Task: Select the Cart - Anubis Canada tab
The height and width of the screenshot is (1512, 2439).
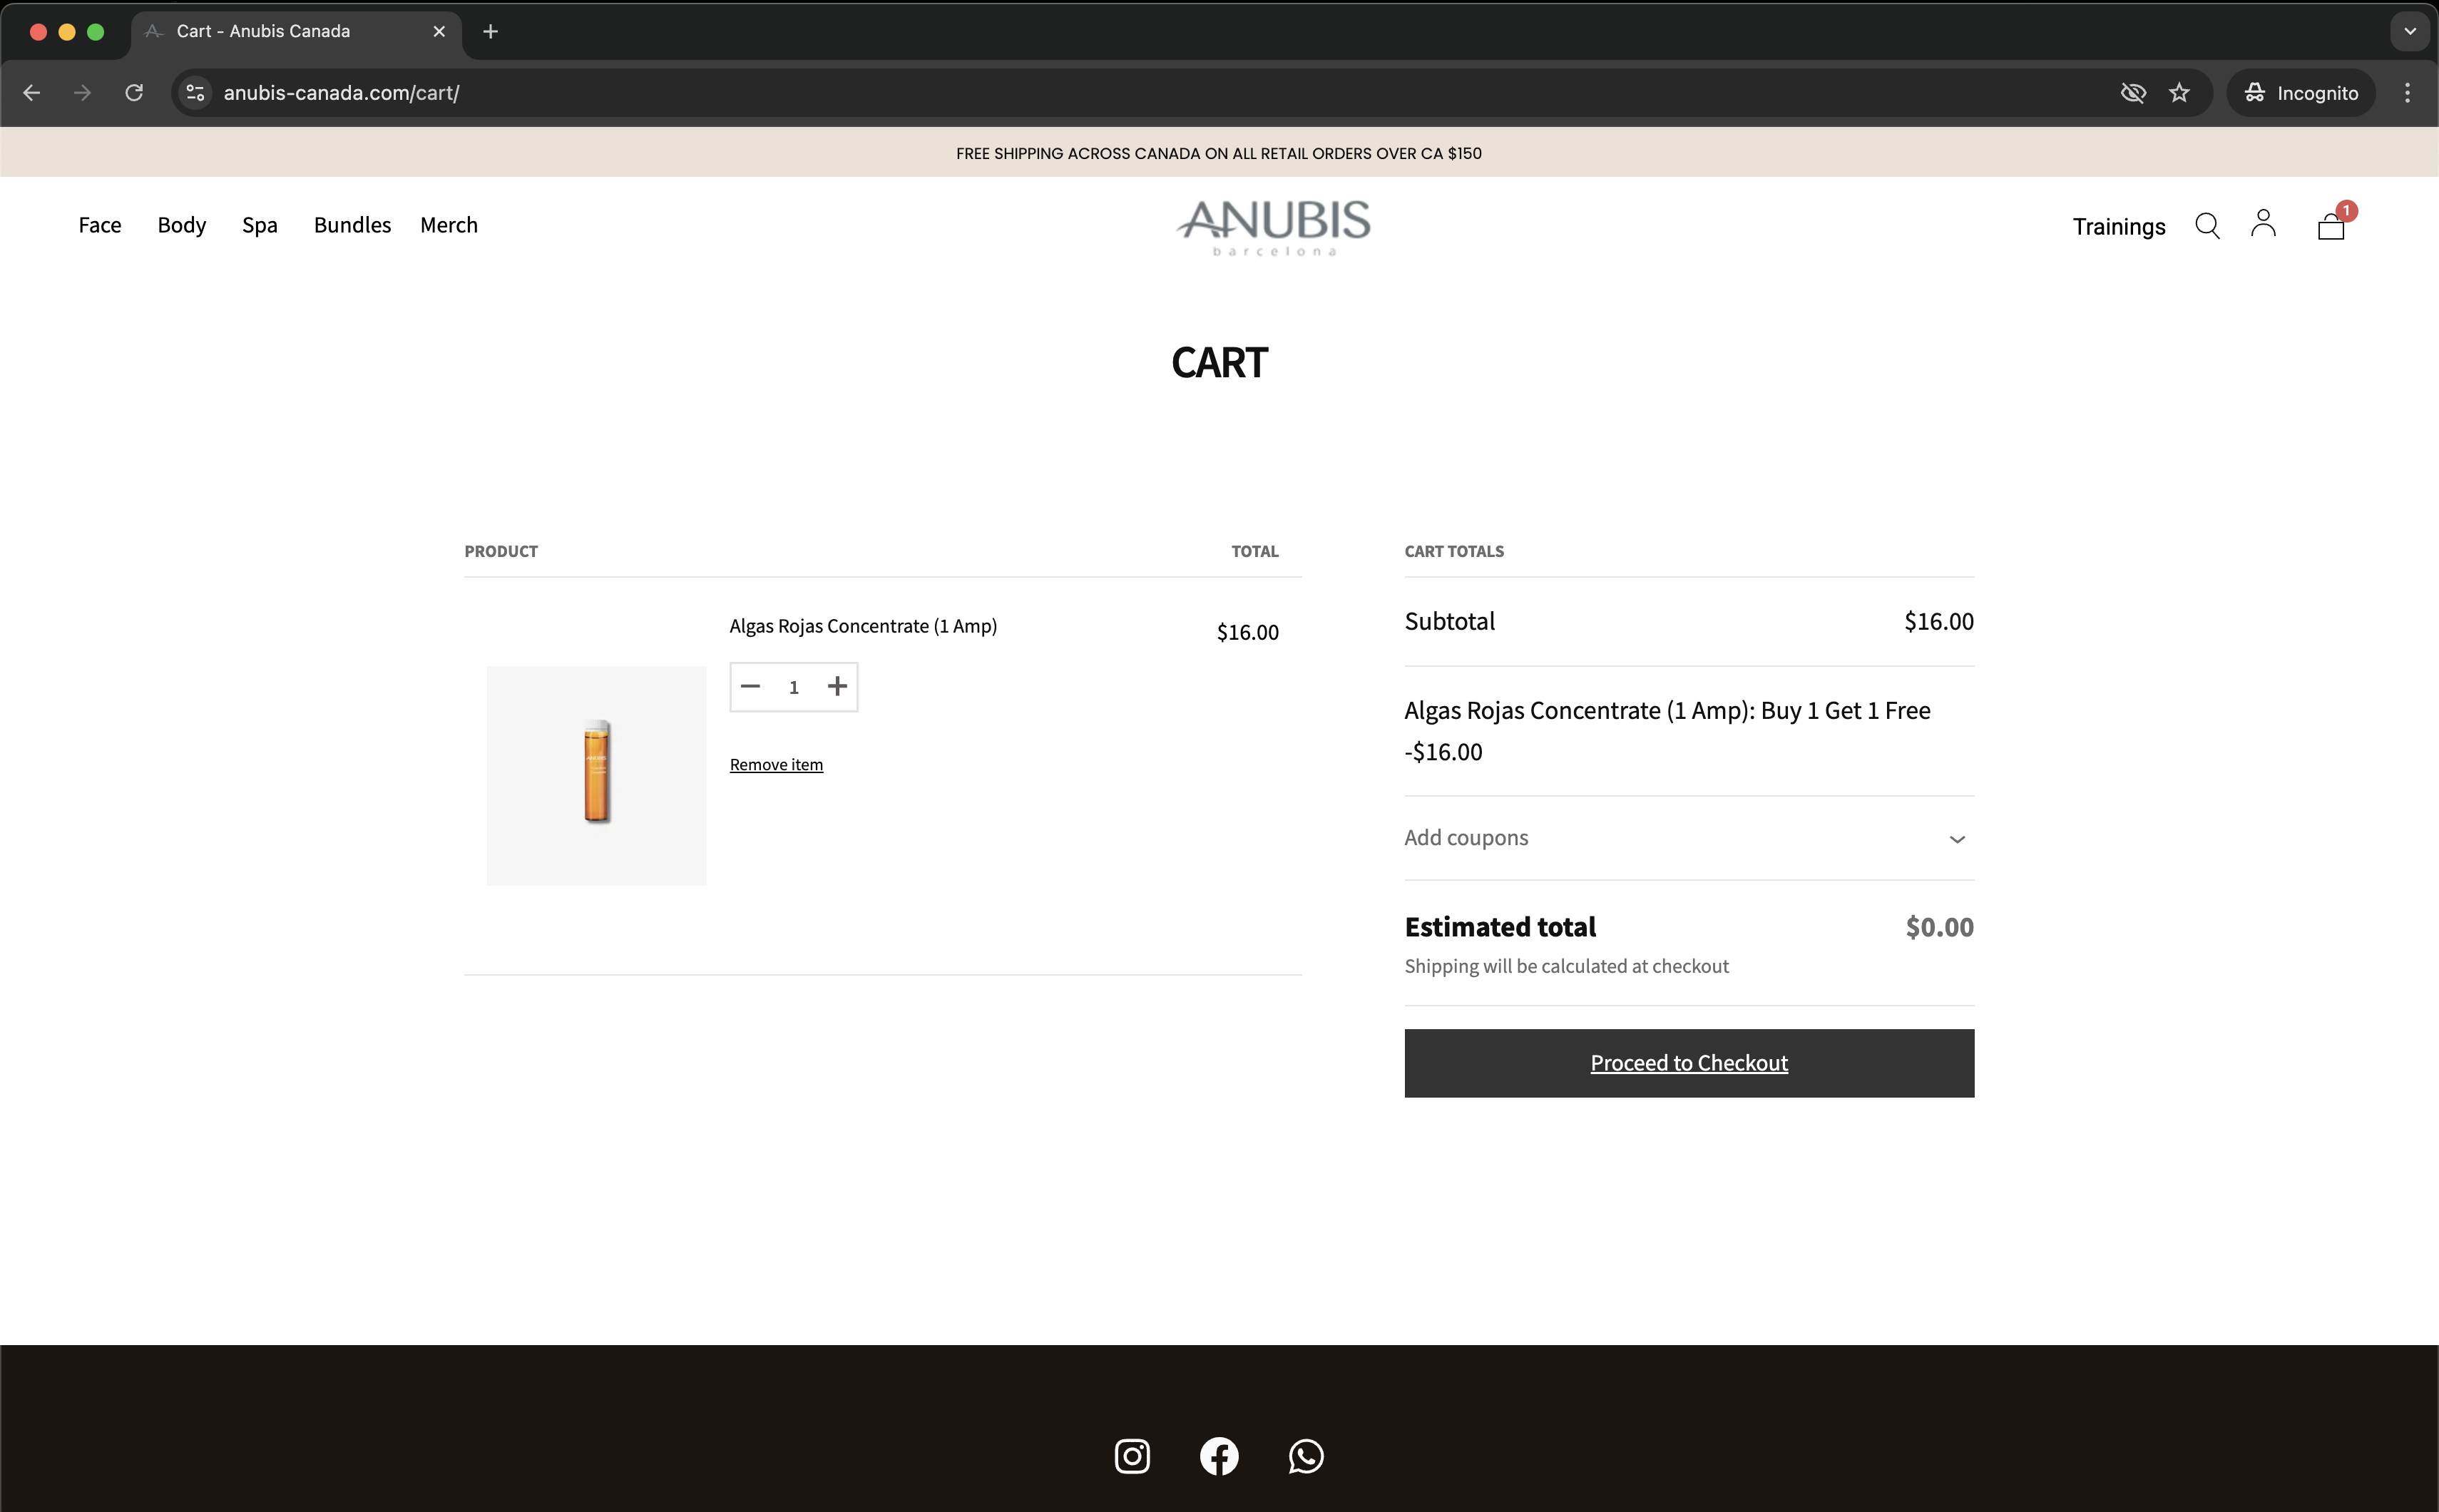Action: pyautogui.click(x=296, y=32)
